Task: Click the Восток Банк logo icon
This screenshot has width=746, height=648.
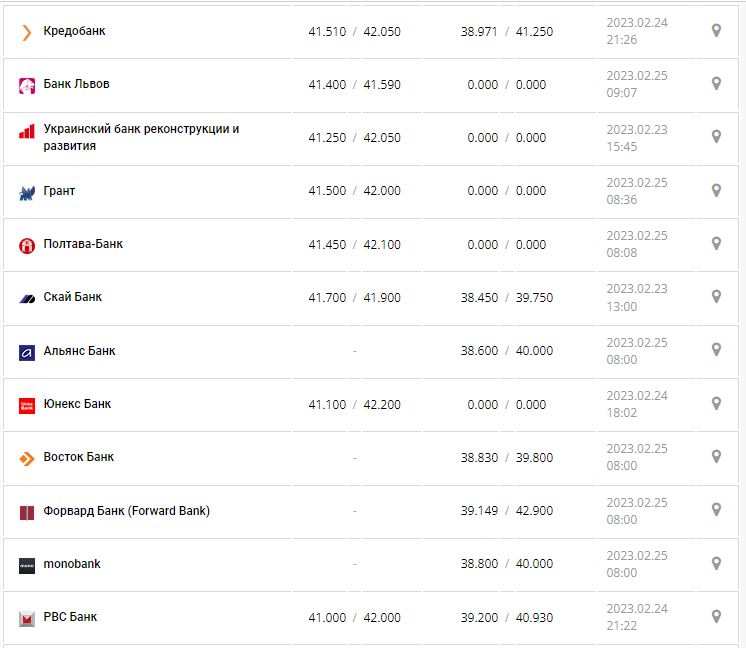Action: coord(27,458)
